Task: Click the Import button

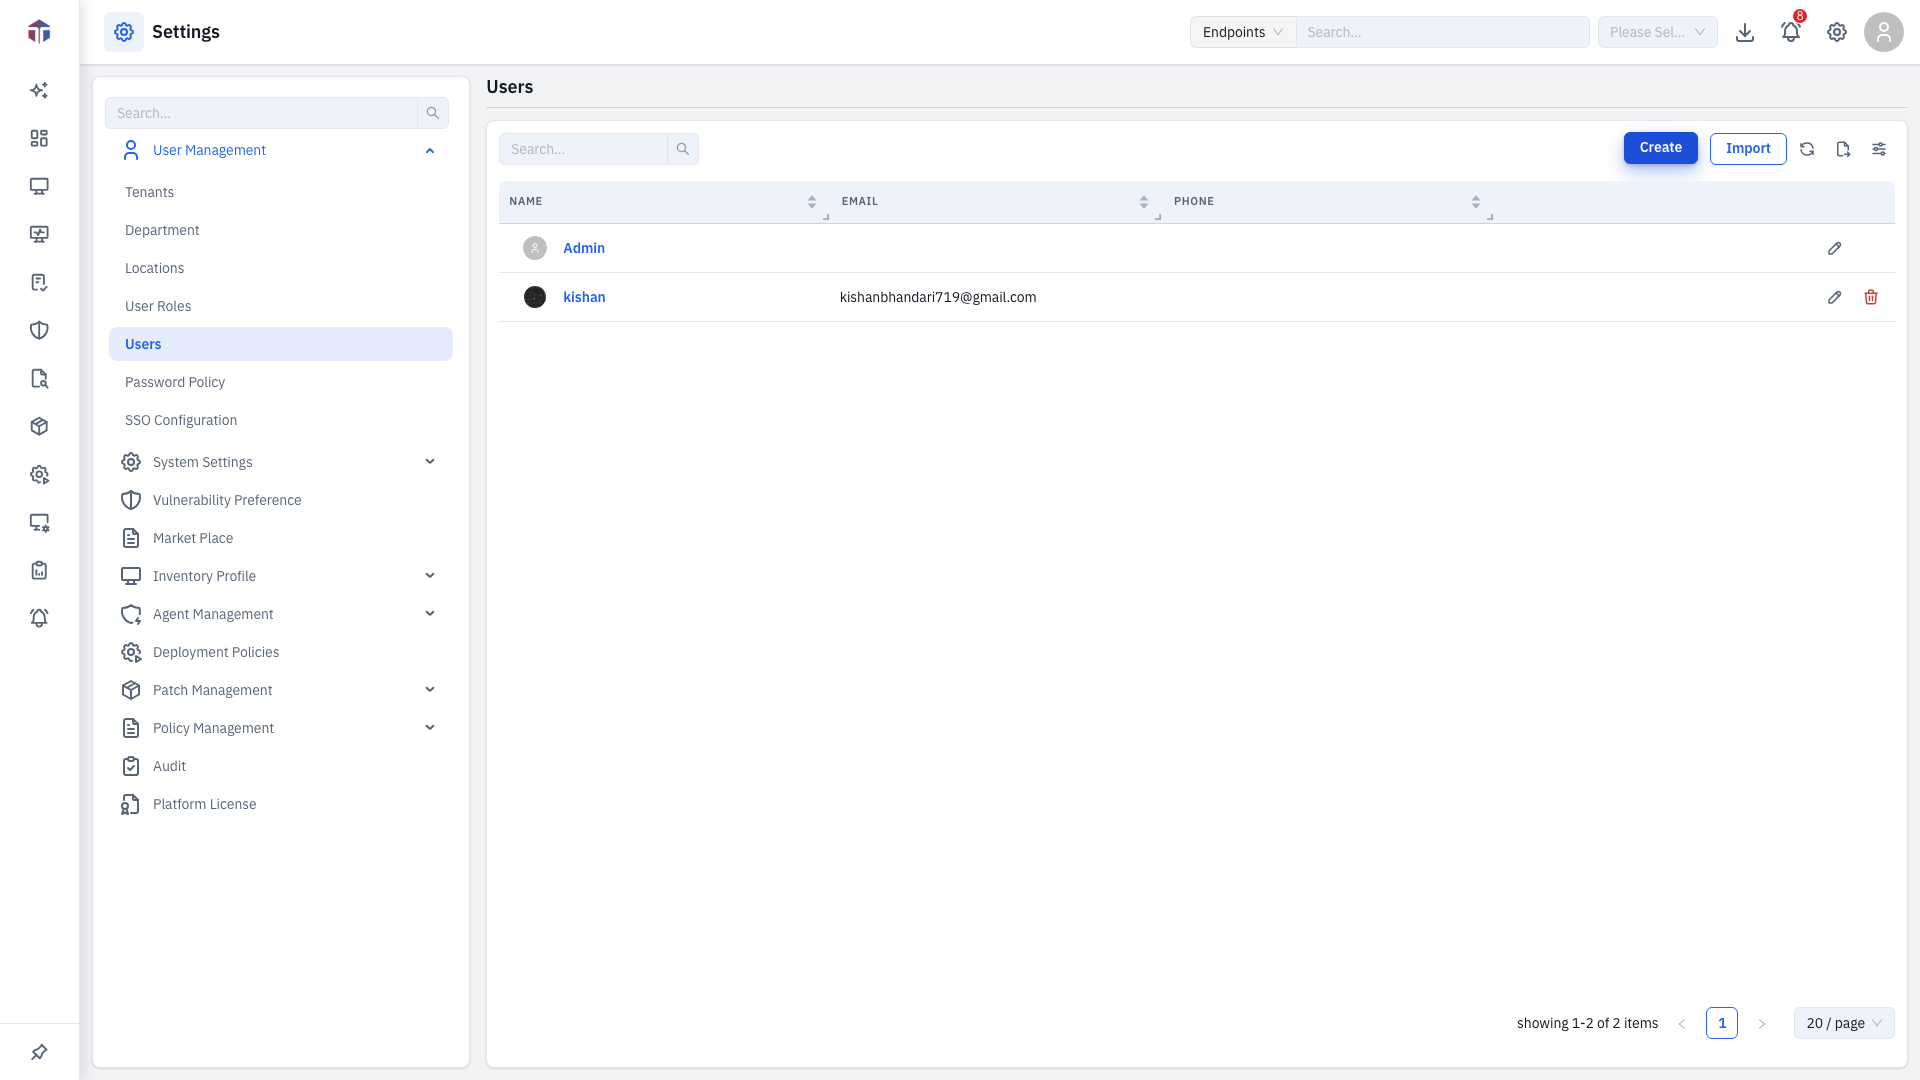Action: point(1748,149)
